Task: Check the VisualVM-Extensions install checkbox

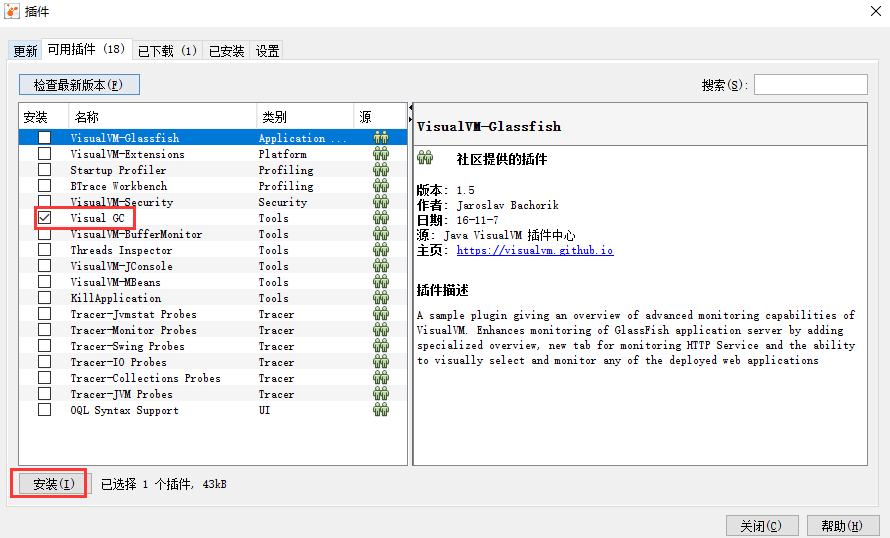Action: coord(44,153)
